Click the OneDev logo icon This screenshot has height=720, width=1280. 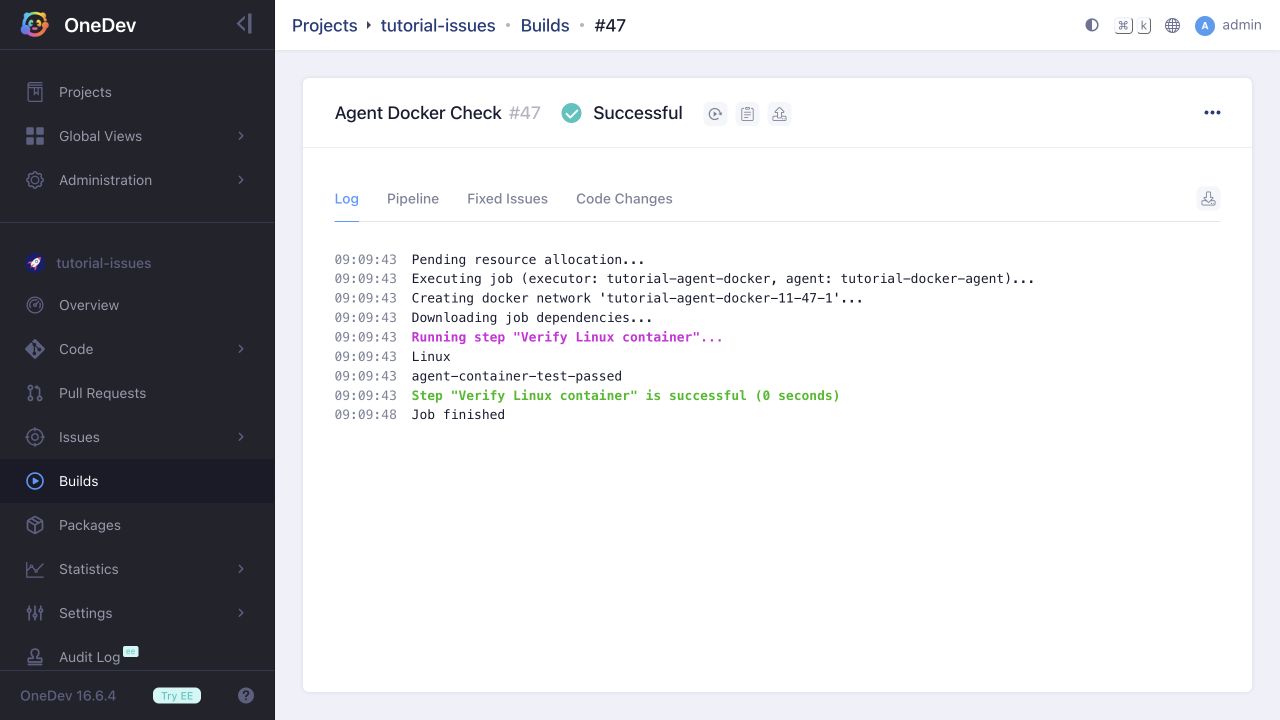[x=35, y=25]
